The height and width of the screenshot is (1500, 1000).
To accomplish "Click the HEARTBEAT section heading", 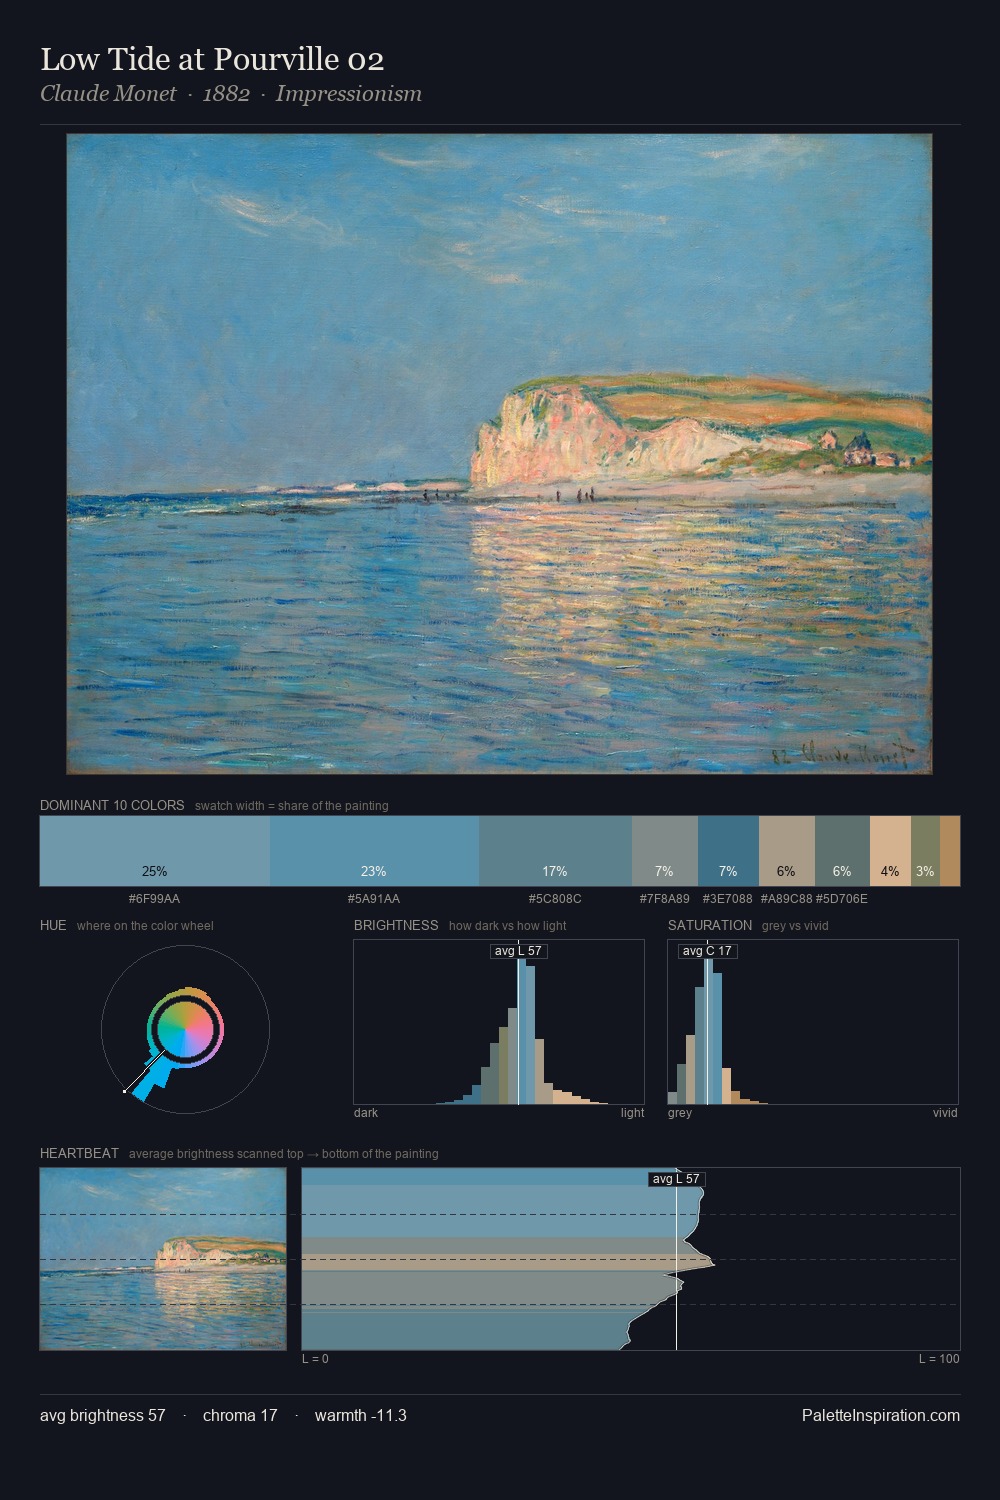I will pos(79,1153).
